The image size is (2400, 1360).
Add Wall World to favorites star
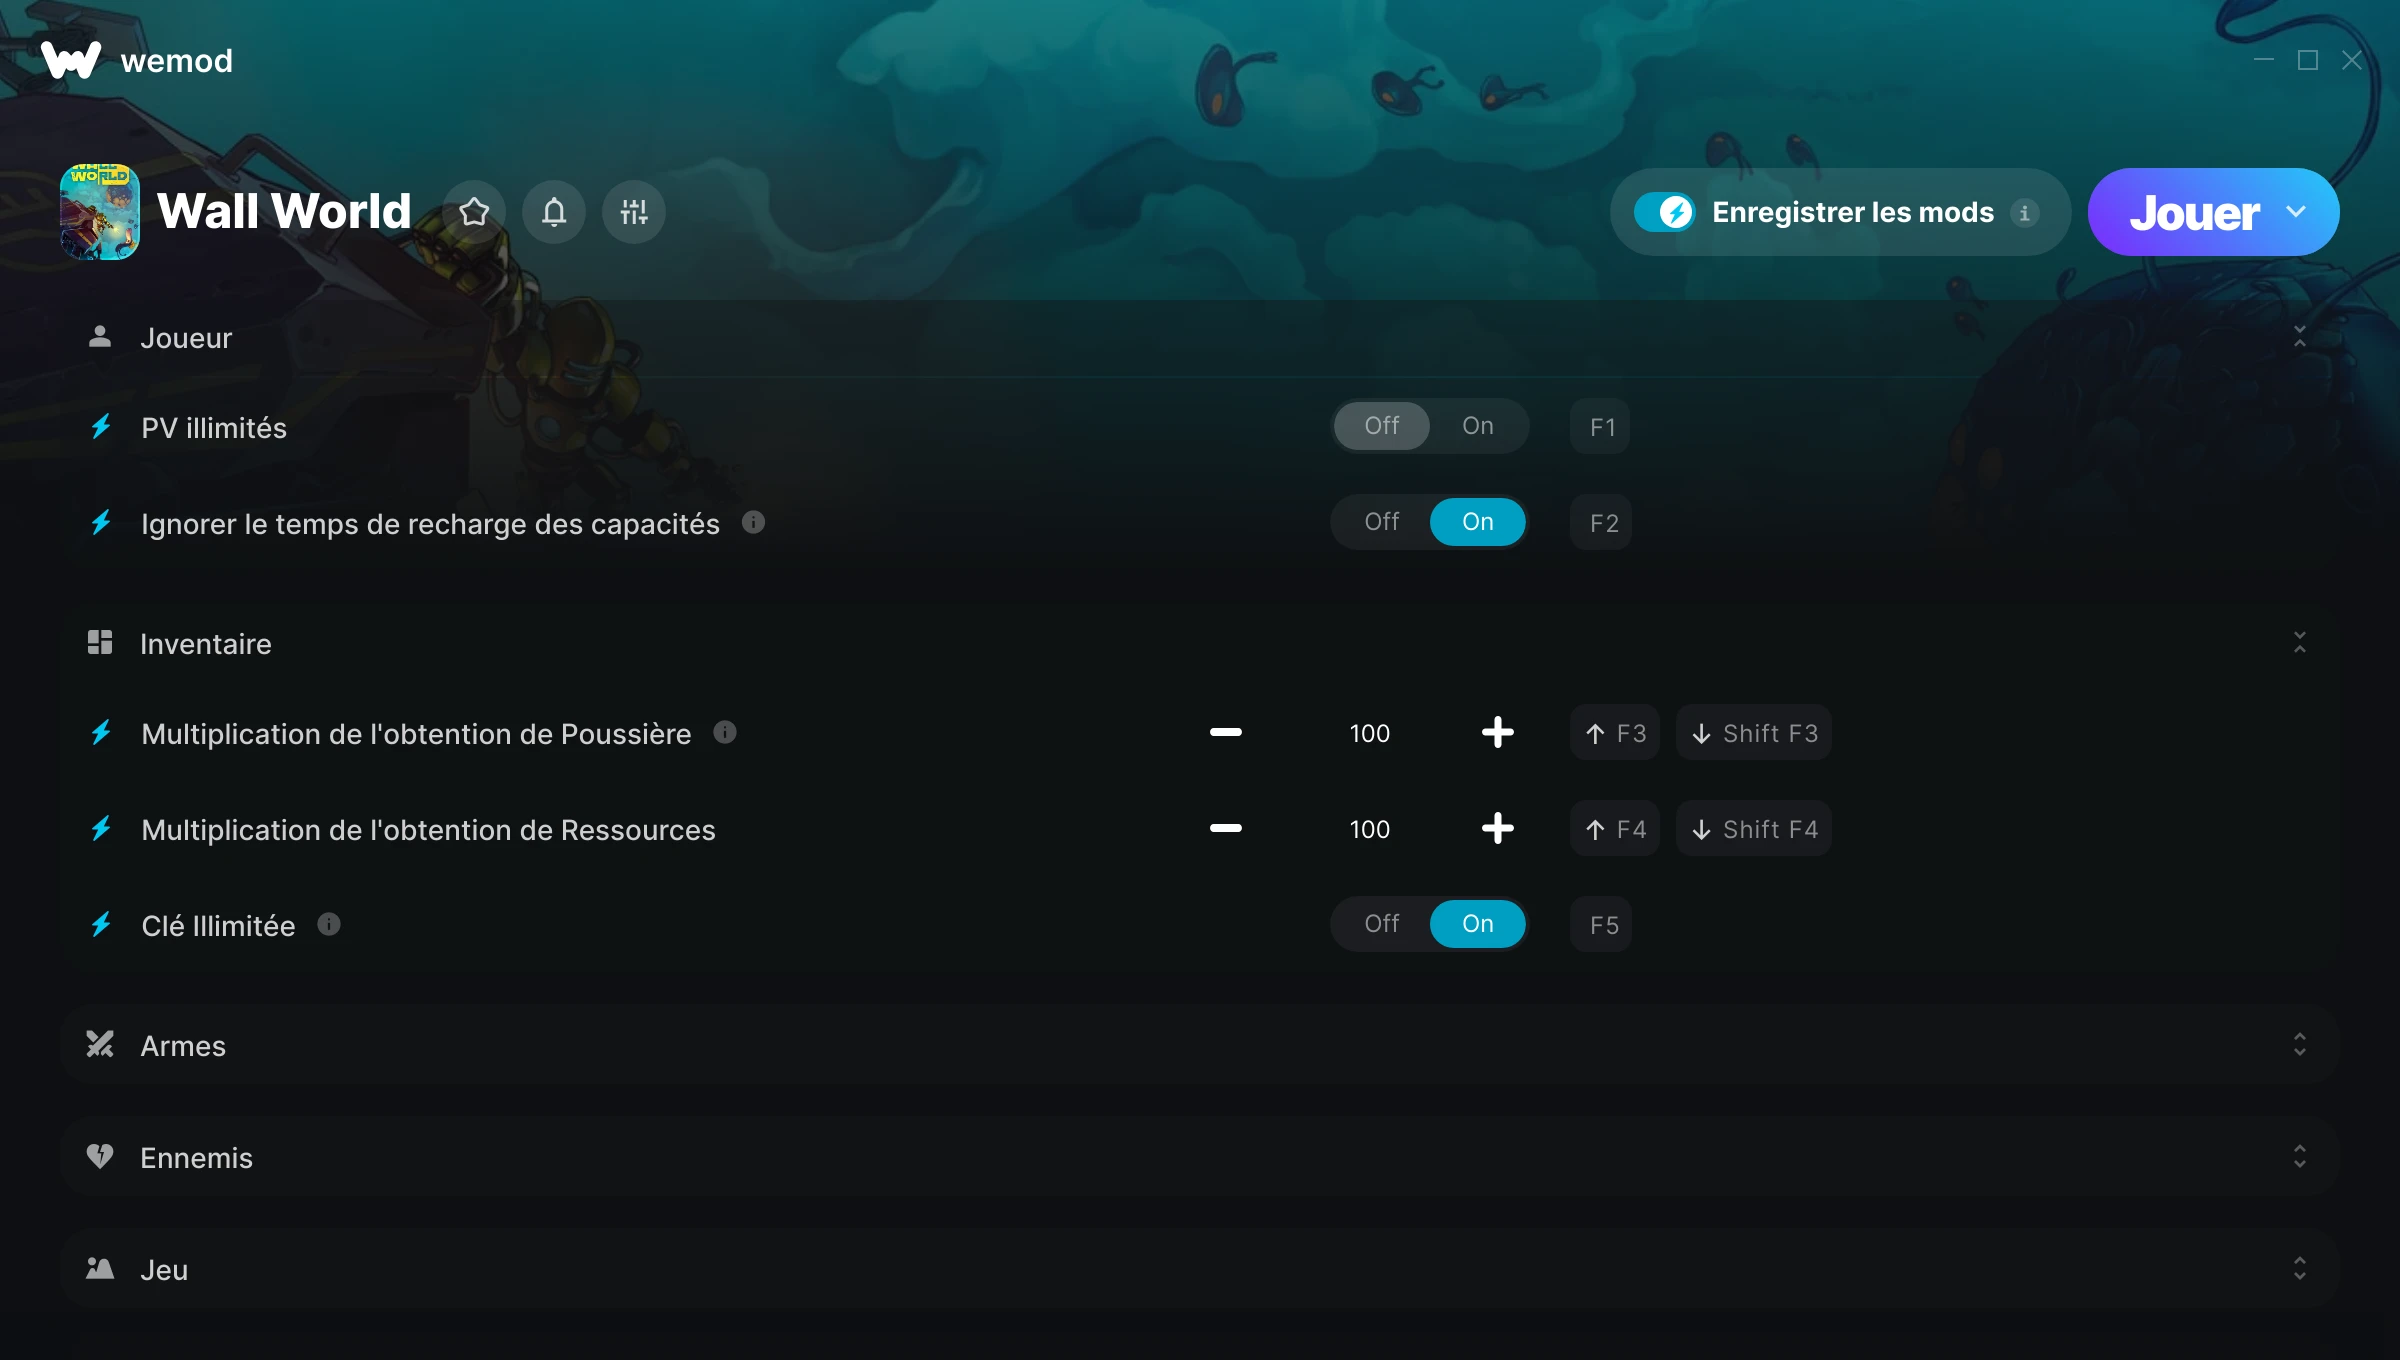pyautogui.click(x=474, y=212)
